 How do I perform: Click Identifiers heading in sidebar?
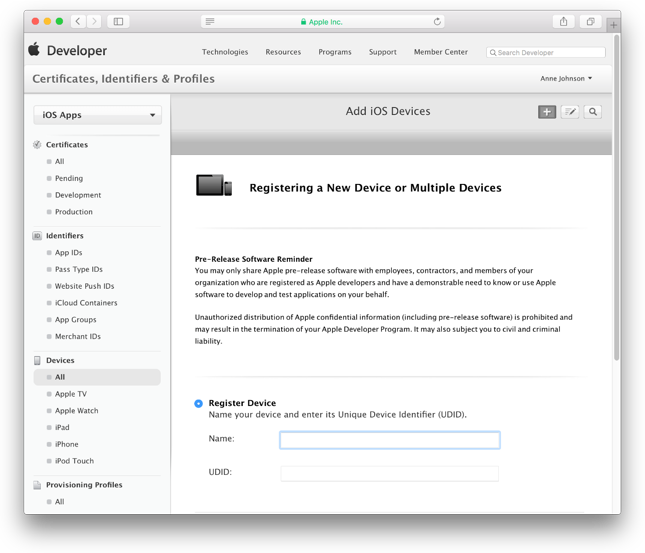pyautogui.click(x=65, y=236)
